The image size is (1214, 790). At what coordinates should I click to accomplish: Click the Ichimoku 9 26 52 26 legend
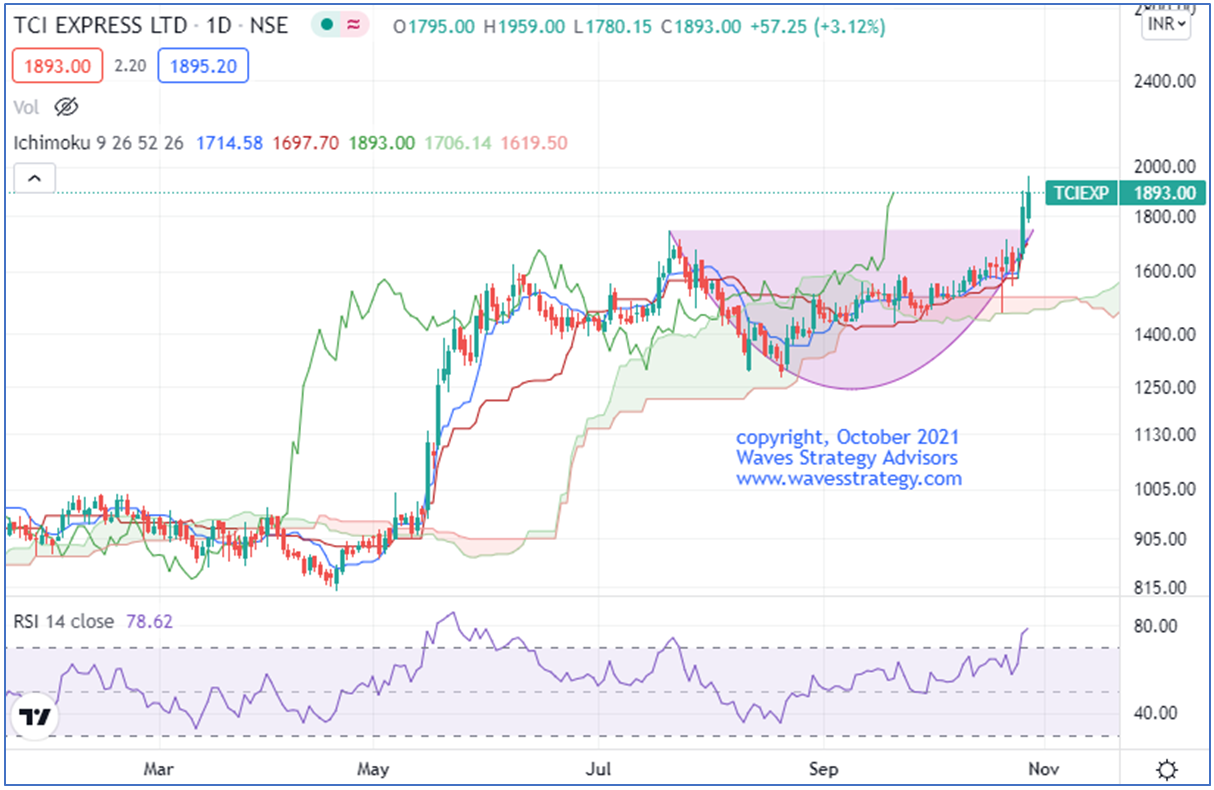[99, 143]
